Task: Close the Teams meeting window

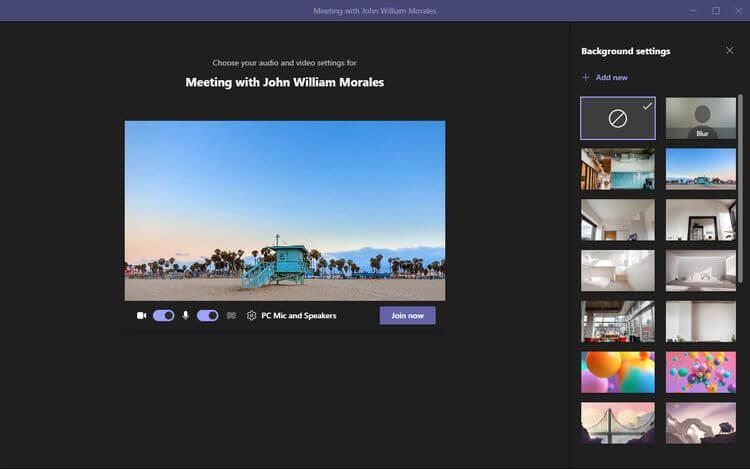Action: 739,11
